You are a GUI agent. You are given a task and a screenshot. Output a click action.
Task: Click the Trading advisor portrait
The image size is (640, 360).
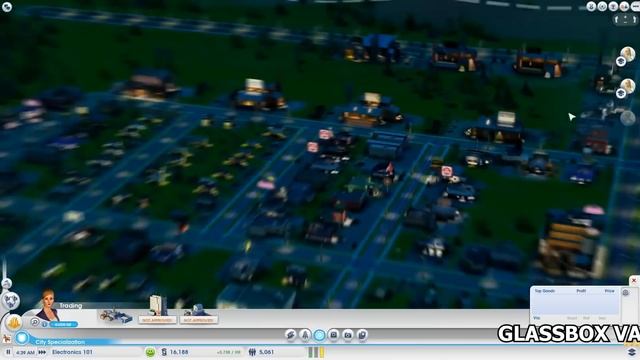point(48,305)
